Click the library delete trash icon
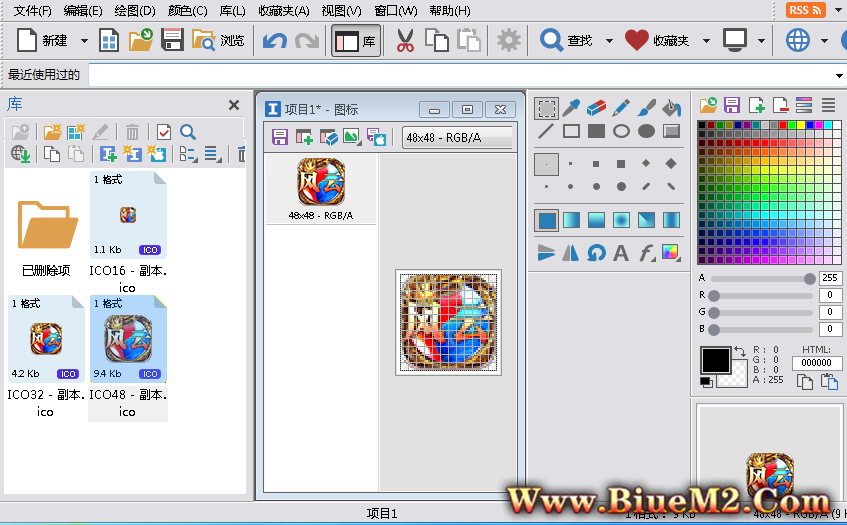This screenshot has width=847, height=525. (132, 132)
